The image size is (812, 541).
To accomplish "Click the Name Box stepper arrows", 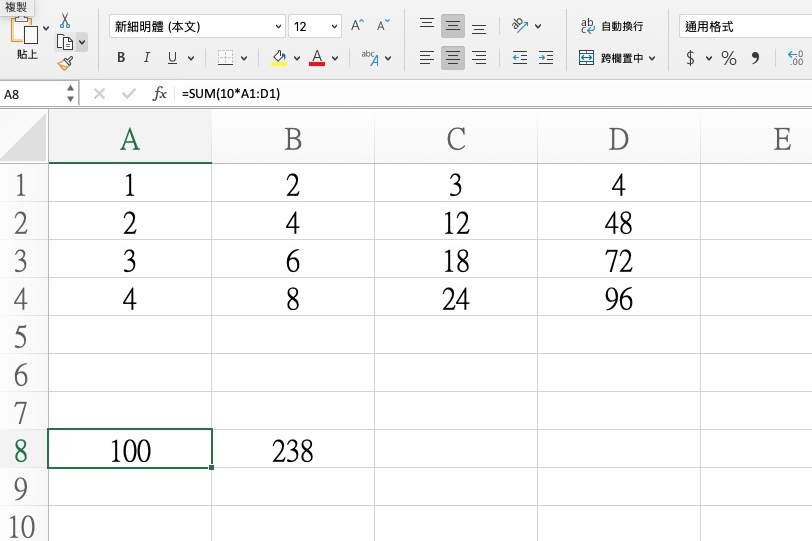I will [70, 94].
